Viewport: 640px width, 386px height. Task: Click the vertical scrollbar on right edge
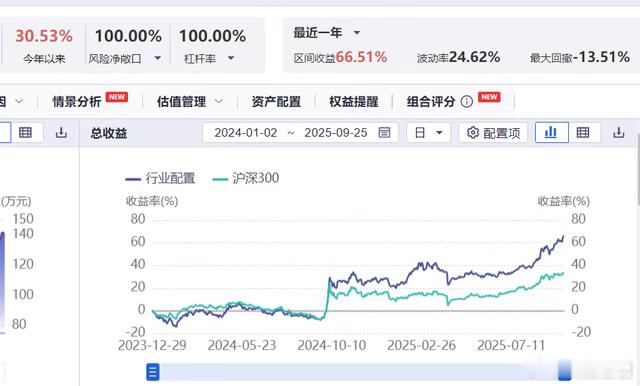click(638, 169)
